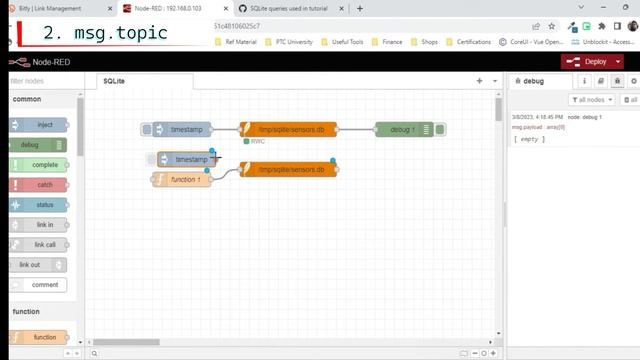Select the catch node in palette
This screenshot has width=640, height=360.
point(39,185)
